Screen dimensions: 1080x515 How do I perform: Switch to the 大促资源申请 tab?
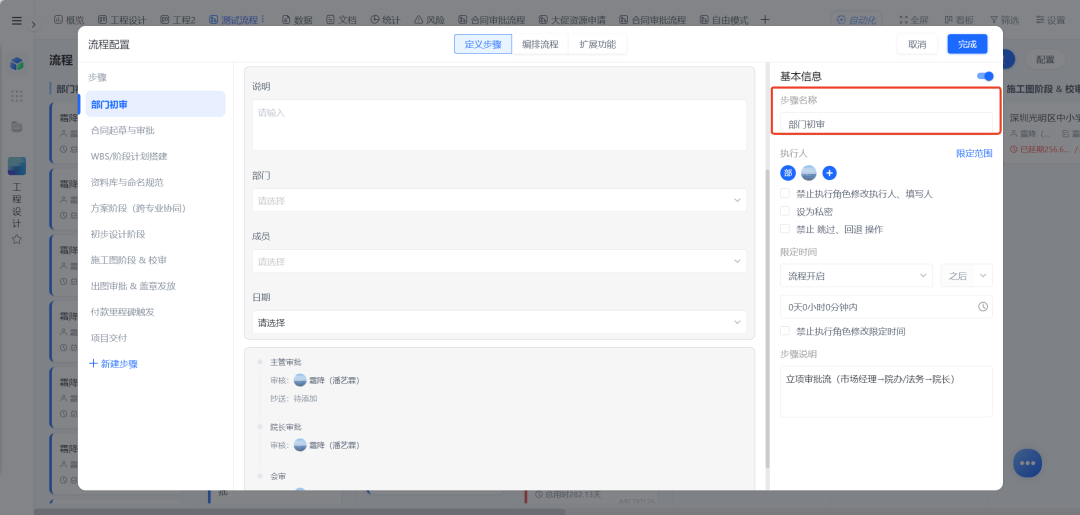(x=574, y=20)
